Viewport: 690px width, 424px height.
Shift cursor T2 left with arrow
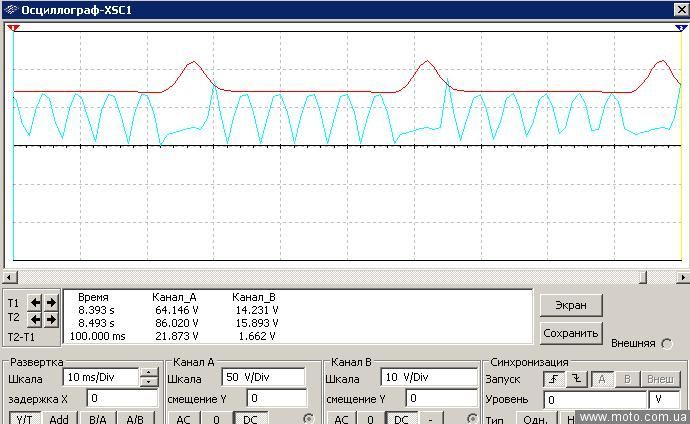pos(36,319)
